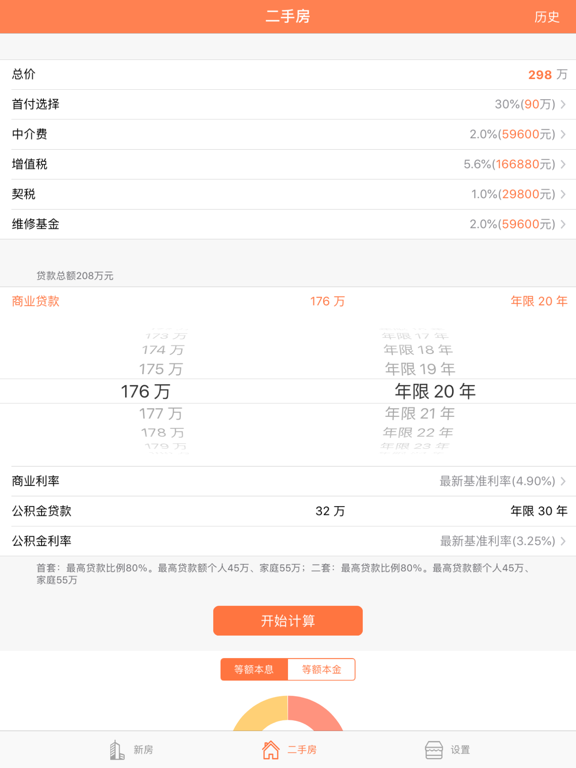Edit provident fund amount 32 万
Image resolution: width=576 pixels, height=768 pixels.
pyautogui.click(x=330, y=511)
